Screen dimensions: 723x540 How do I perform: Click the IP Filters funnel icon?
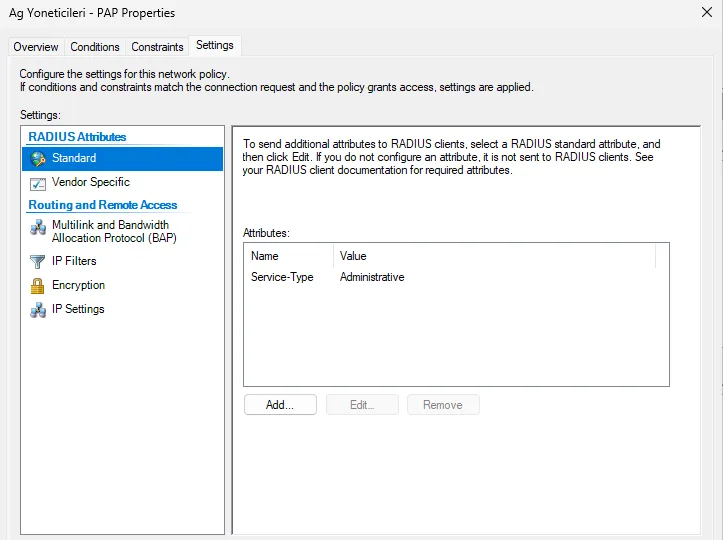[37, 261]
